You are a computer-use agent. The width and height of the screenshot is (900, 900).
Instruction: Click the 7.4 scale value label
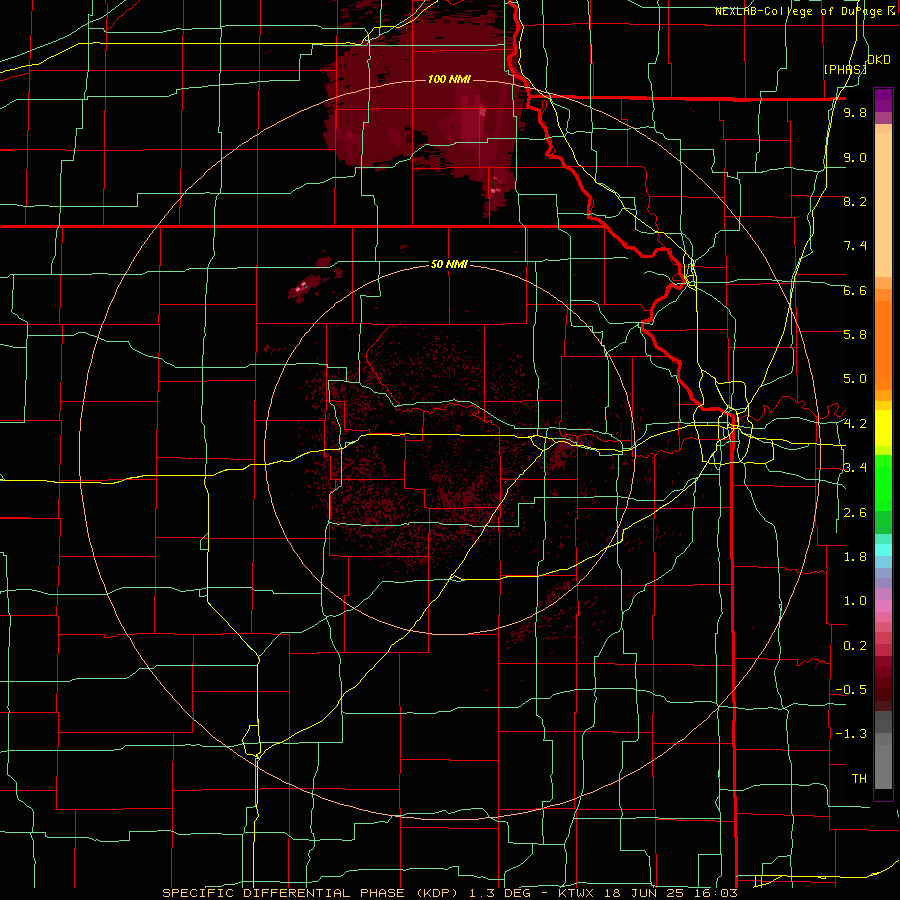pos(855,246)
